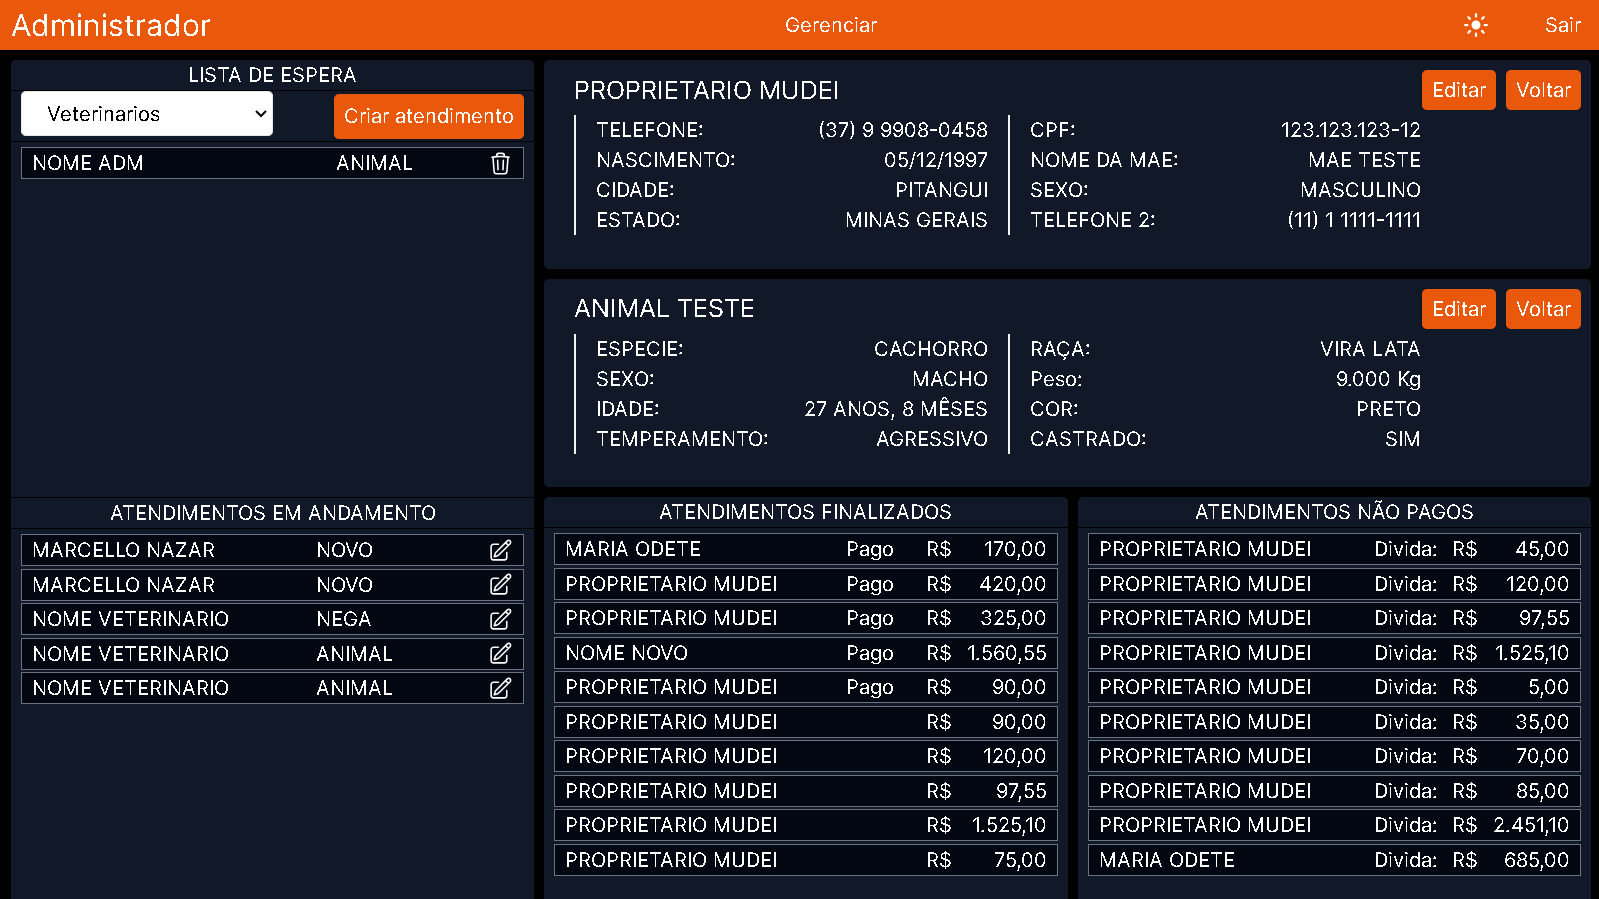
Task: Open edit icon for NEGA appointment
Action: click(x=500, y=619)
